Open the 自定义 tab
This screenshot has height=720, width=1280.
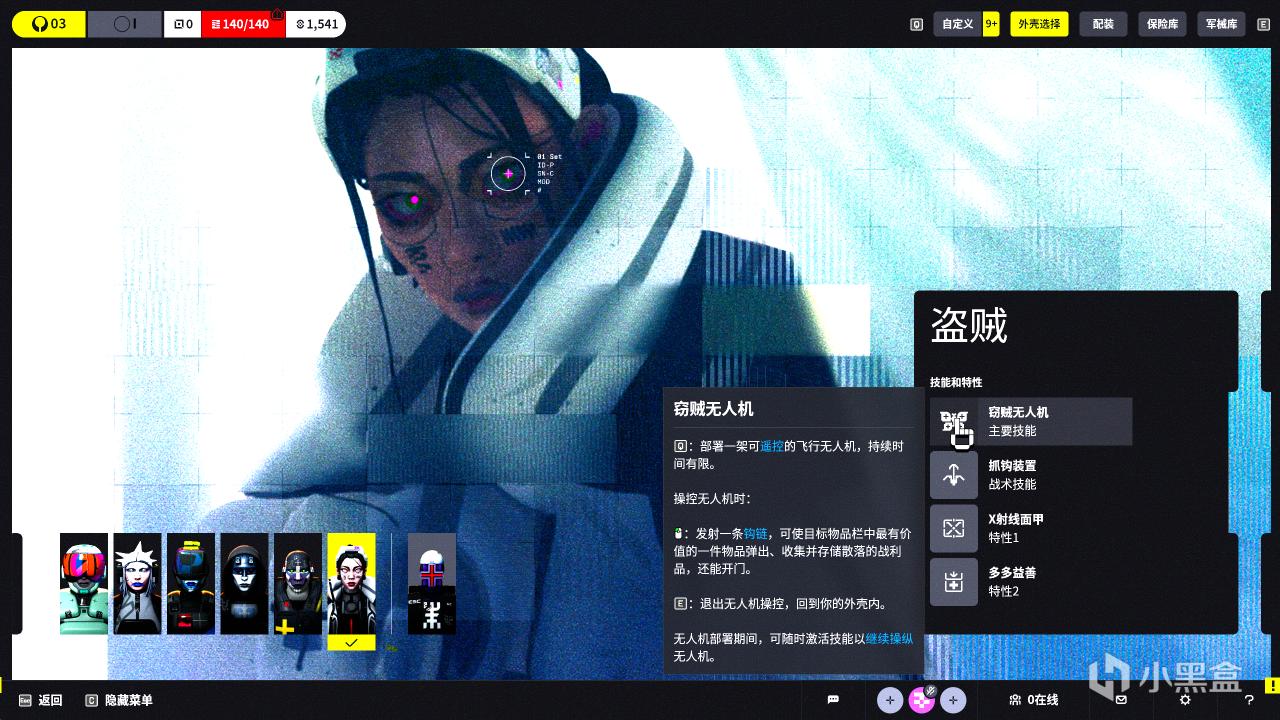point(957,24)
